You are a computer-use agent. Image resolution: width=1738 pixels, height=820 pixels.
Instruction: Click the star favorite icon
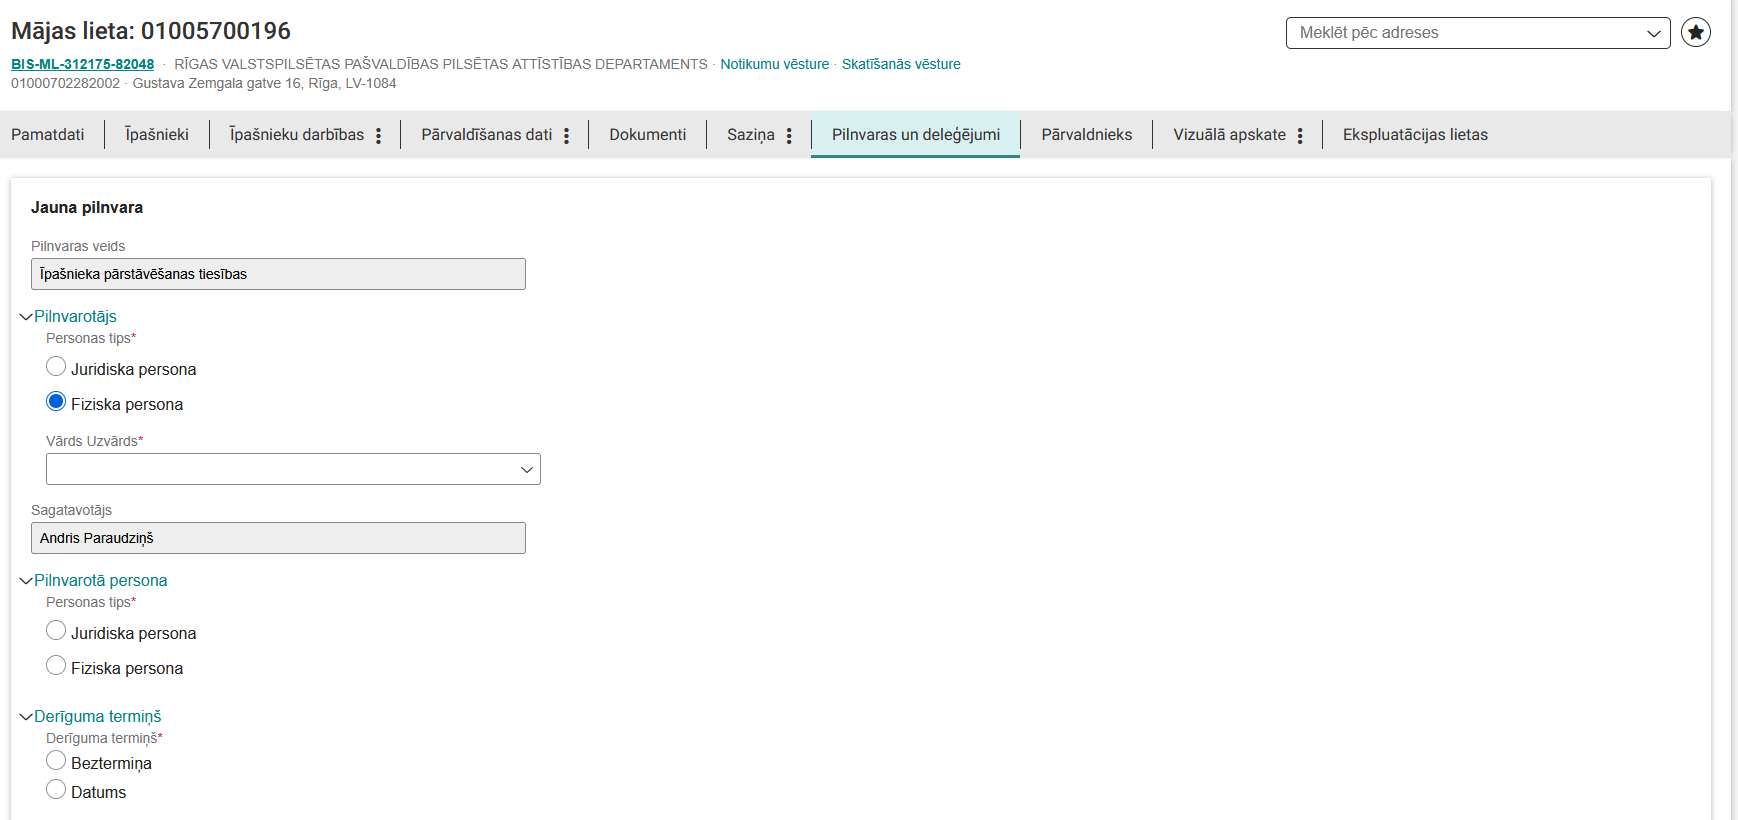coord(1695,33)
